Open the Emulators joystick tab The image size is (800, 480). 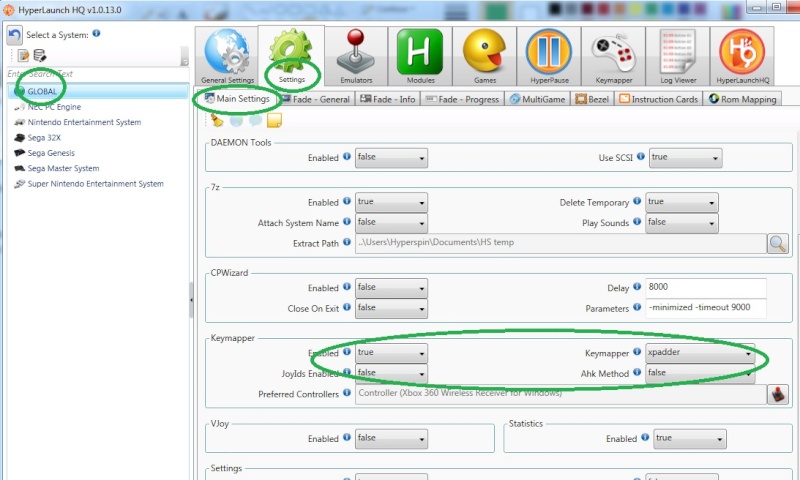pos(356,56)
